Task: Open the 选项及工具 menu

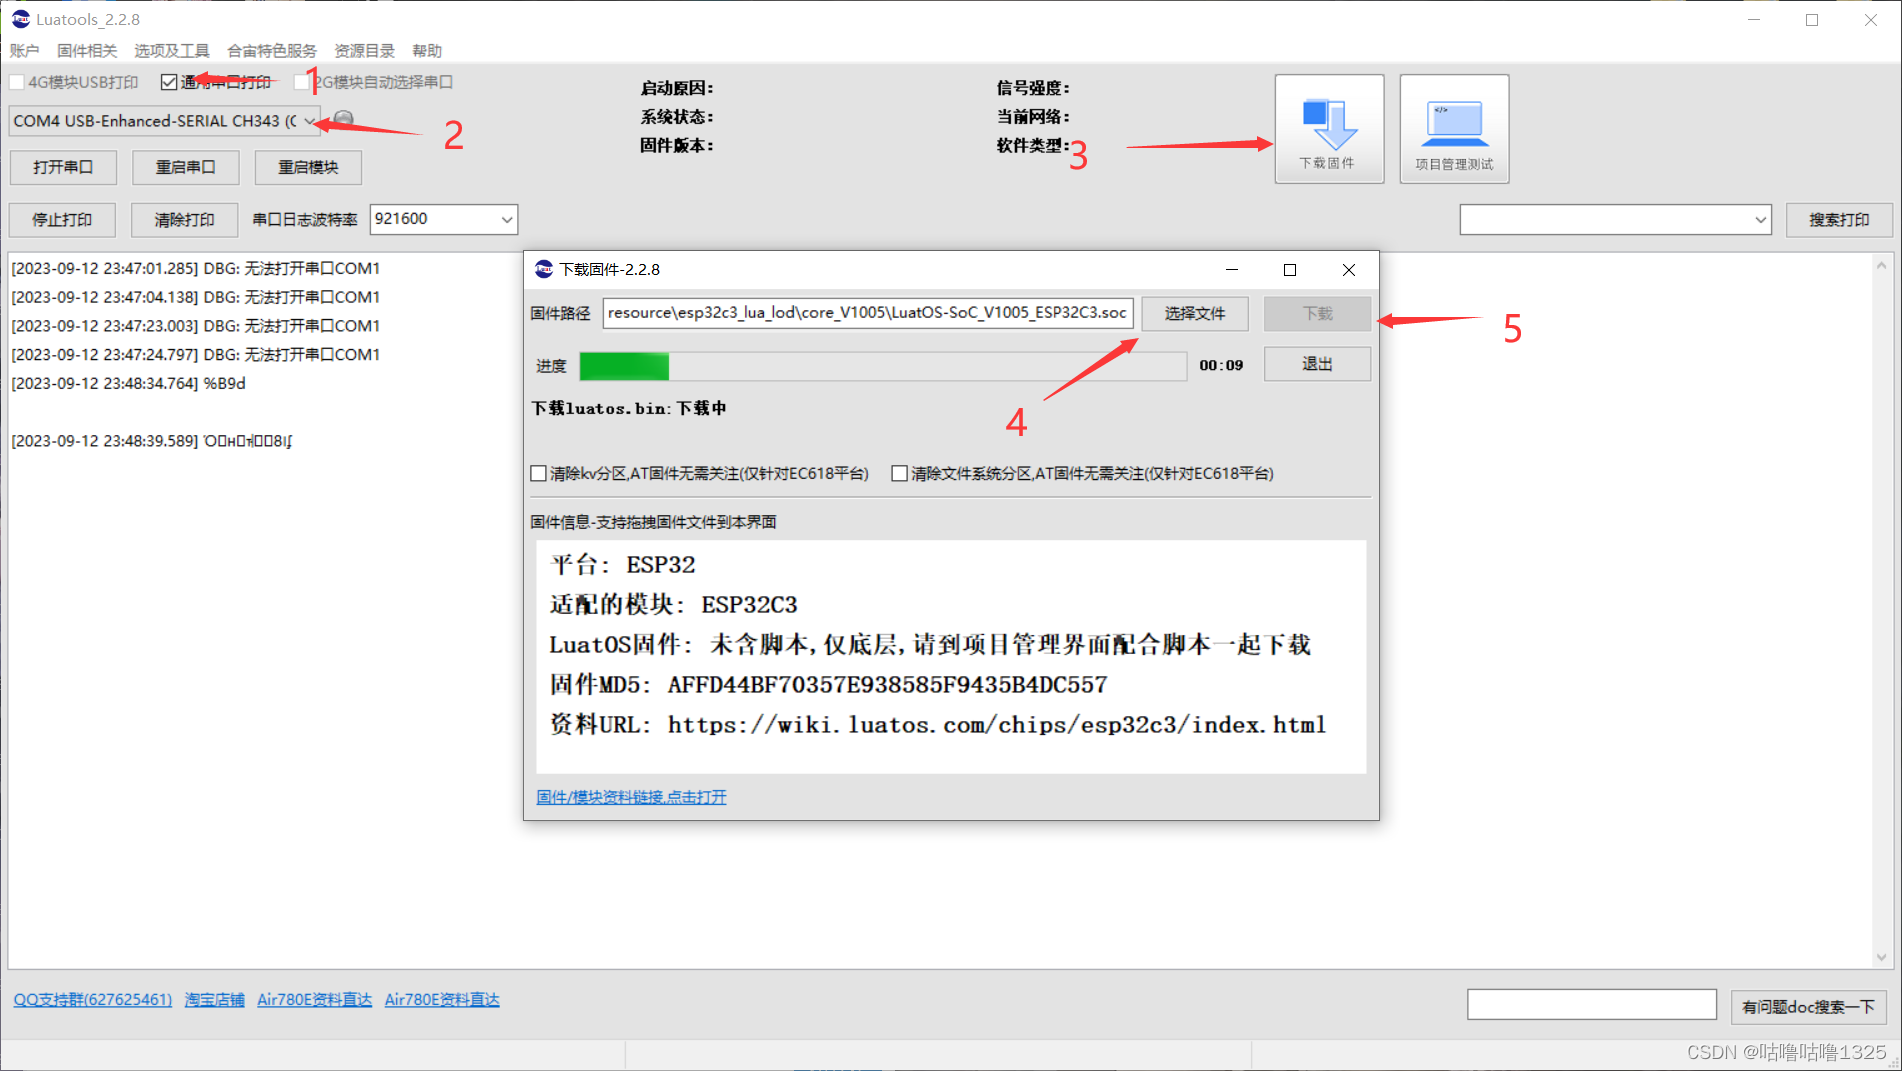Action: coord(171,50)
